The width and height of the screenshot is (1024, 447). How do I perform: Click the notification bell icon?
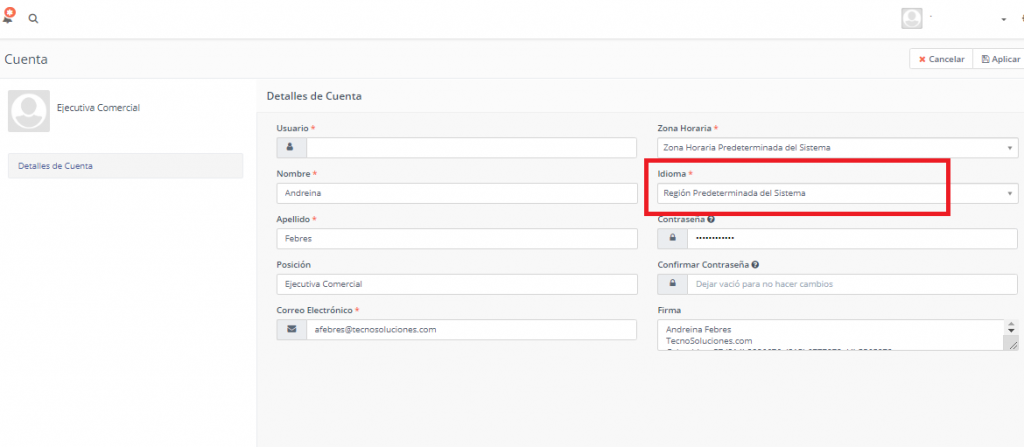point(9,17)
